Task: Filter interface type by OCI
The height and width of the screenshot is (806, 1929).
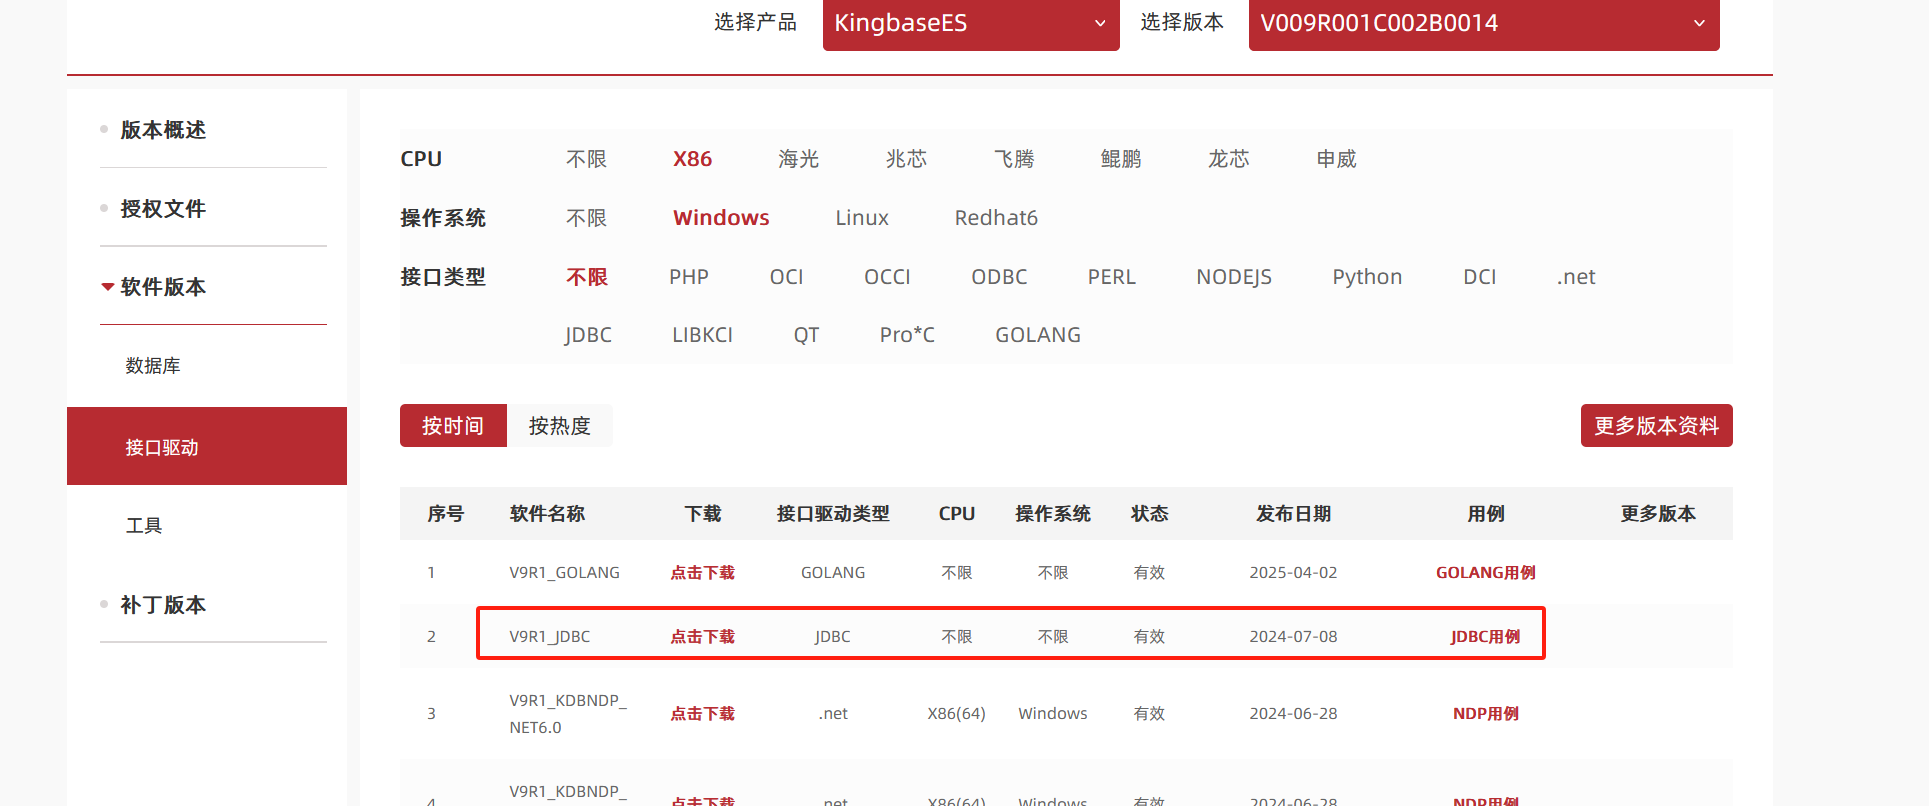Action: (x=786, y=277)
